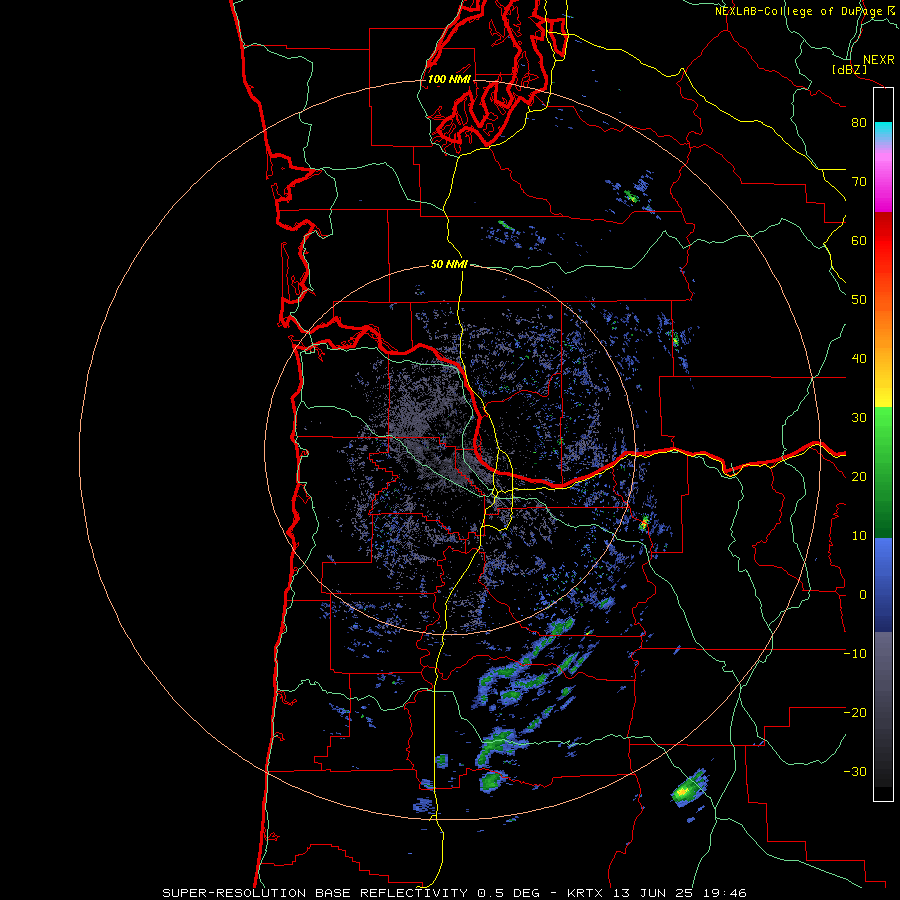900x900 pixels.
Task: Click the 60 value on dBZ scale
Action: (859, 241)
